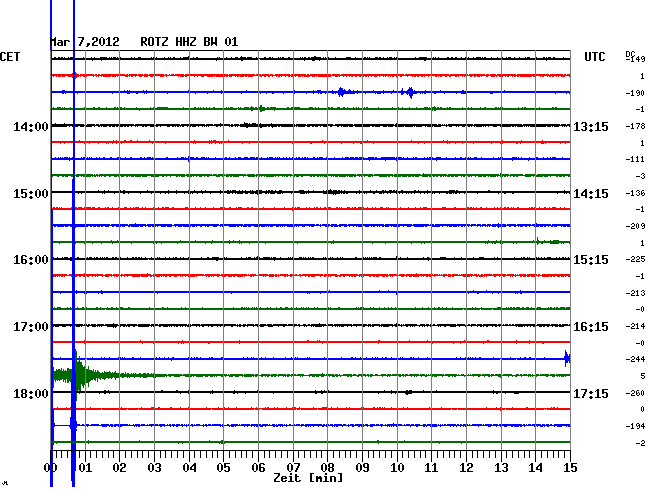The image size is (650, 494).
Task: Click the "08" minute tick label
Action: (327, 468)
